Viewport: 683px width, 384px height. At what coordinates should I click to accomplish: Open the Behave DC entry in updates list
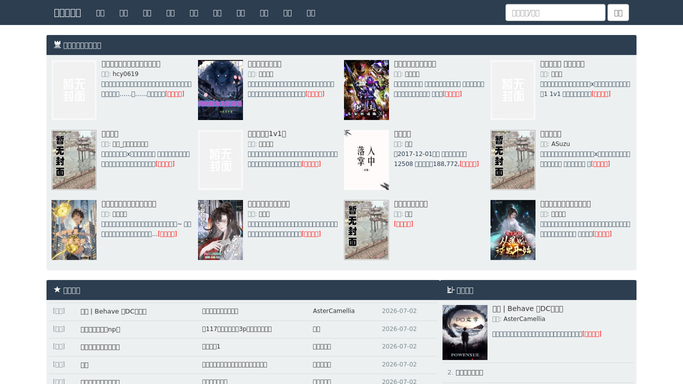coord(113,311)
